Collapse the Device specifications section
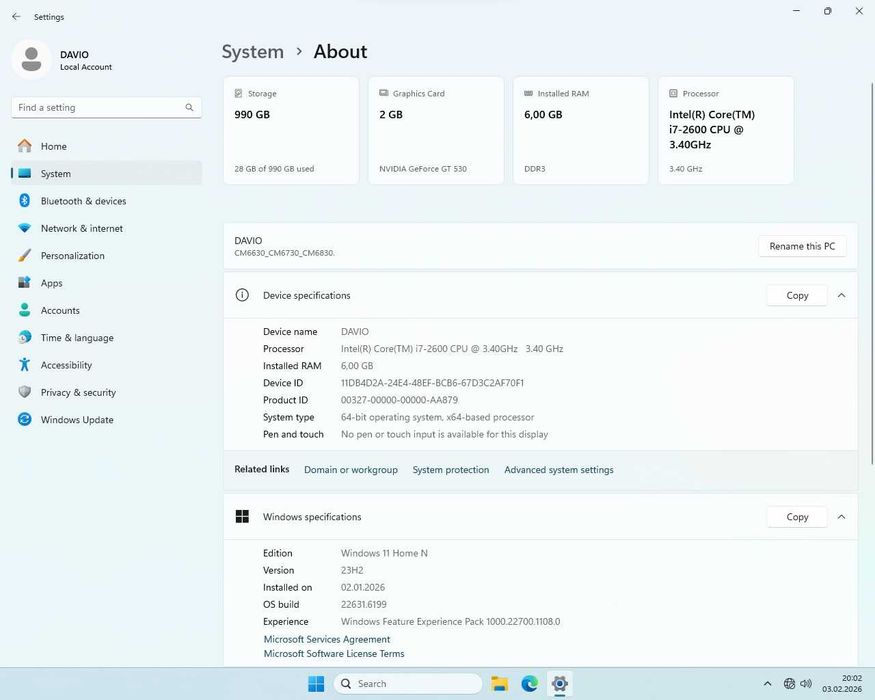Screen dimensions: 875x700 [842, 295]
